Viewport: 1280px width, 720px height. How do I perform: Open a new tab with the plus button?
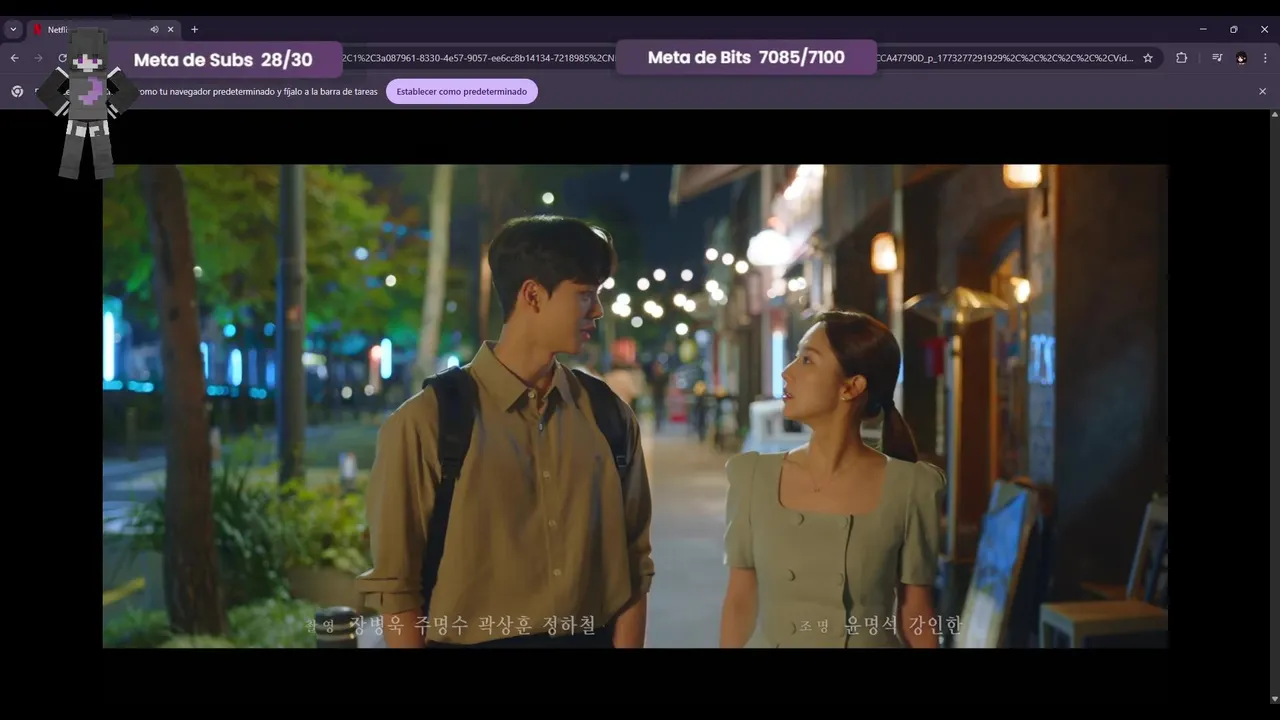pos(194,30)
